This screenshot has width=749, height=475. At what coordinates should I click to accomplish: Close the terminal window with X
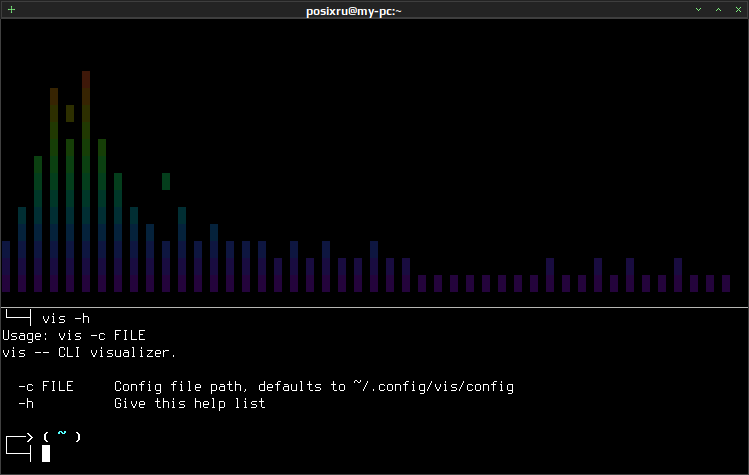(738, 10)
